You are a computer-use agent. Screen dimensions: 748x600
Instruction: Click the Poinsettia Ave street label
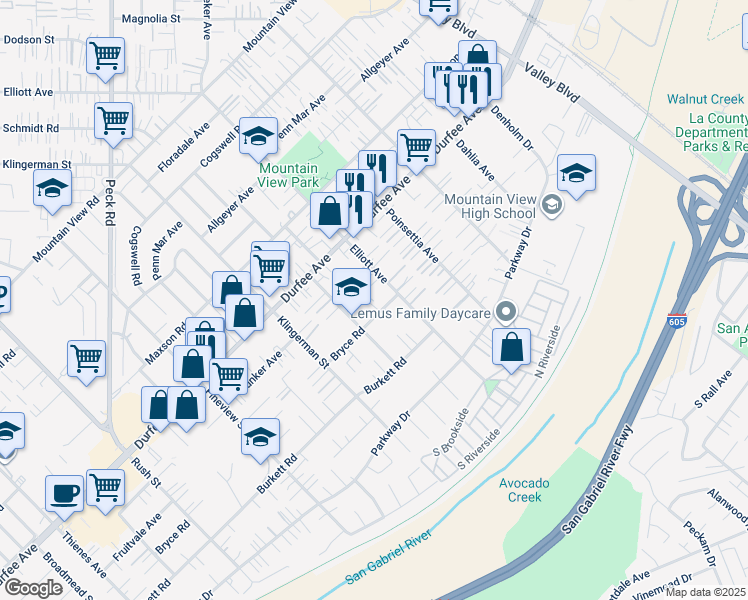[x=412, y=236]
